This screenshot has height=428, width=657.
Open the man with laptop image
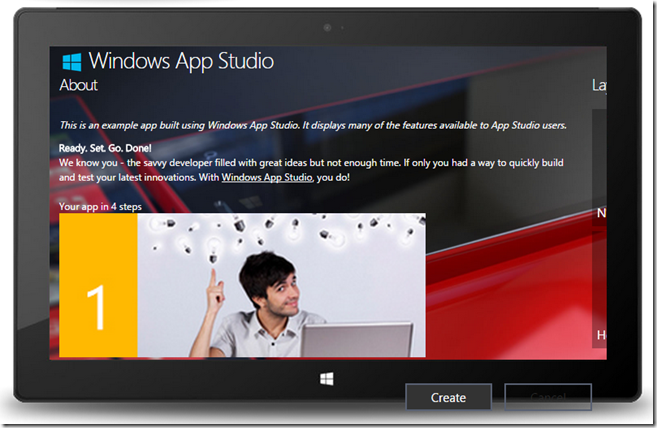coord(281,285)
